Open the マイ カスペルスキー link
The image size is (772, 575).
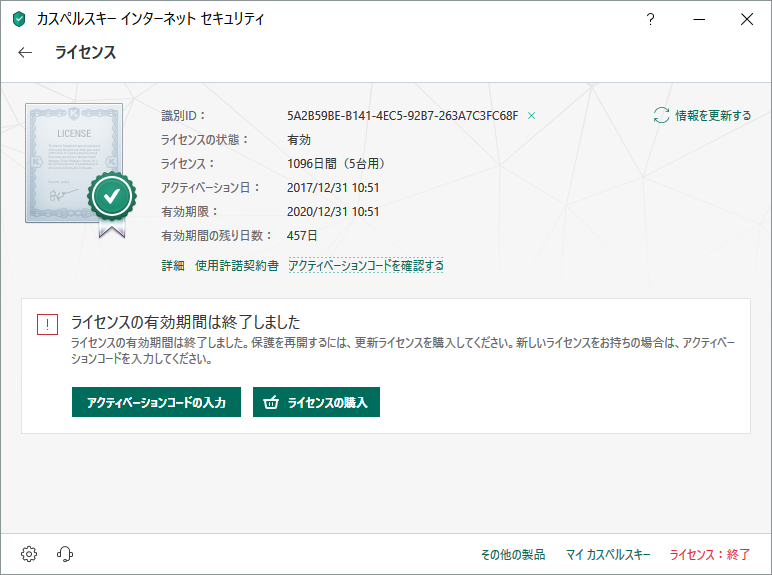pos(608,554)
